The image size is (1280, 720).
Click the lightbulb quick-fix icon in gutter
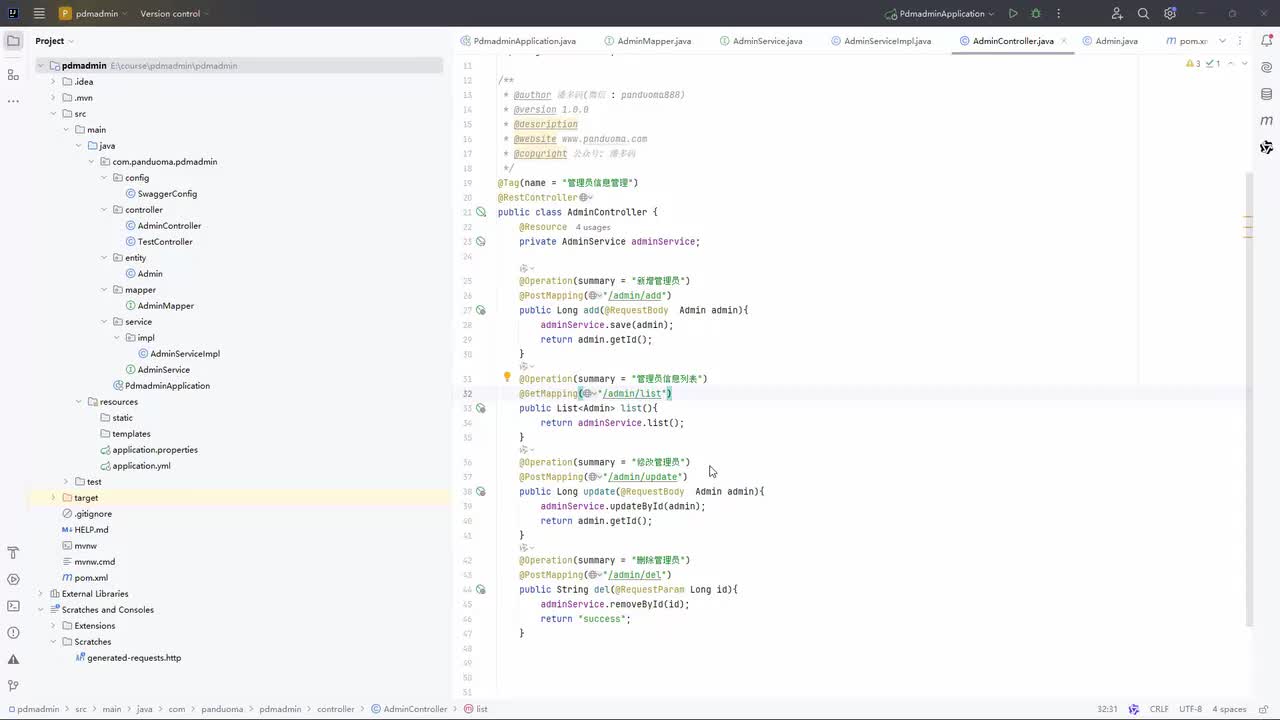click(507, 378)
